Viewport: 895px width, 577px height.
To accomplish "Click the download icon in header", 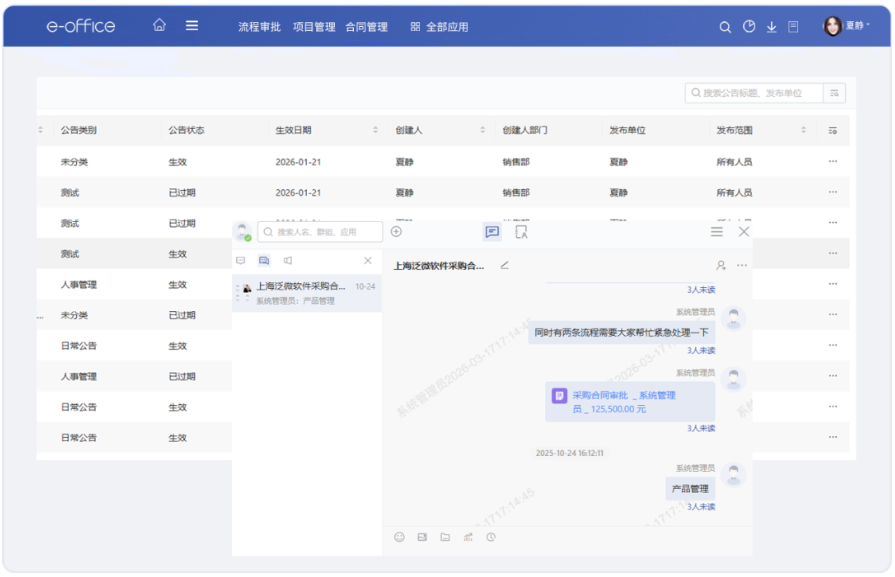I will (771, 27).
